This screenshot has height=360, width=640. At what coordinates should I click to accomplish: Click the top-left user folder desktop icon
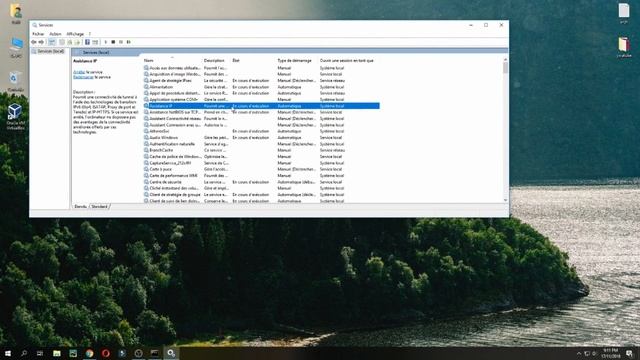[16, 13]
